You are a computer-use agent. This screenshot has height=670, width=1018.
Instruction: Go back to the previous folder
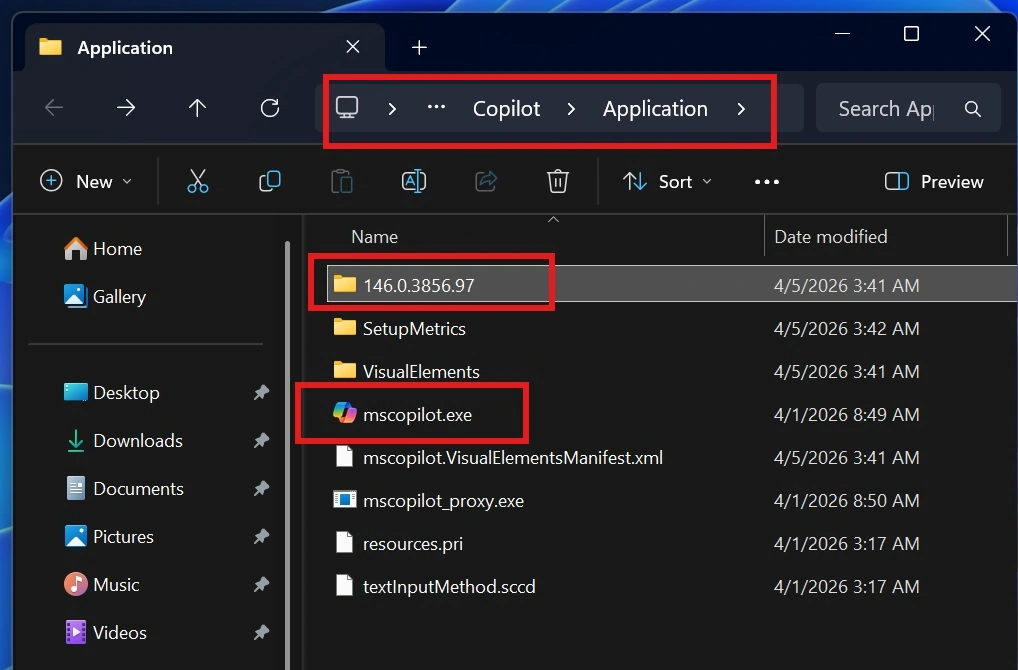coord(53,108)
